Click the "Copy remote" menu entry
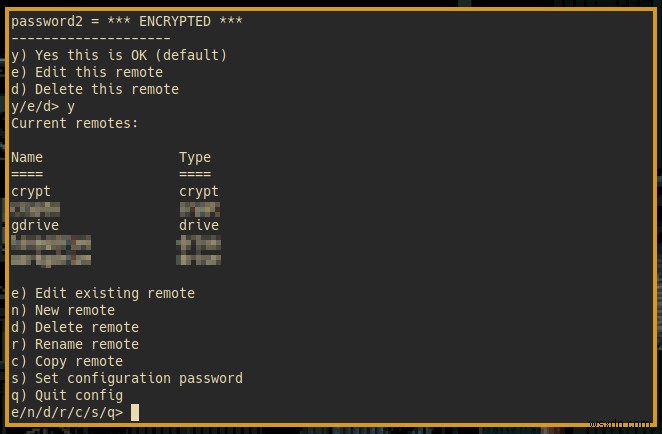Image resolution: width=662 pixels, height=434 pixels. click(x=67, y=361)
